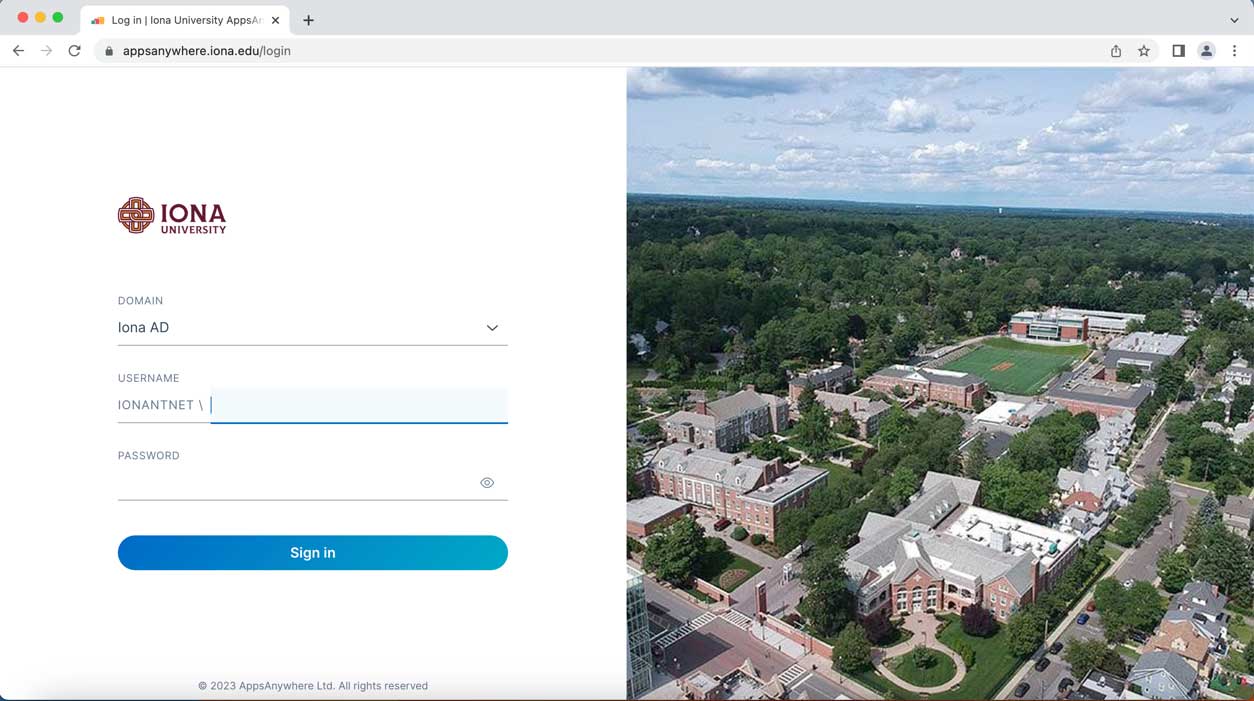The image size is (1254, 701).
Task: Expand the Domain dropdown chevron
Action: tap(492, 328)
